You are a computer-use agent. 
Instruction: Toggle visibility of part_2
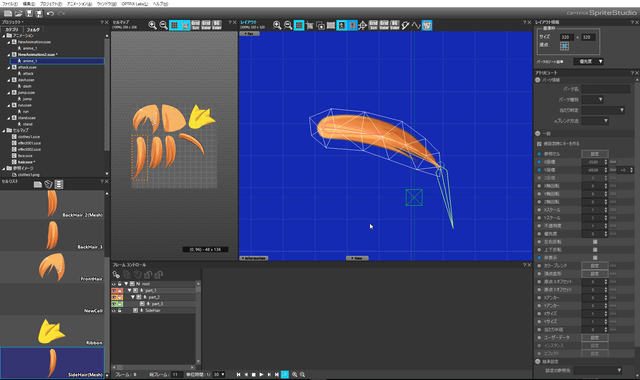click(114, 297)
